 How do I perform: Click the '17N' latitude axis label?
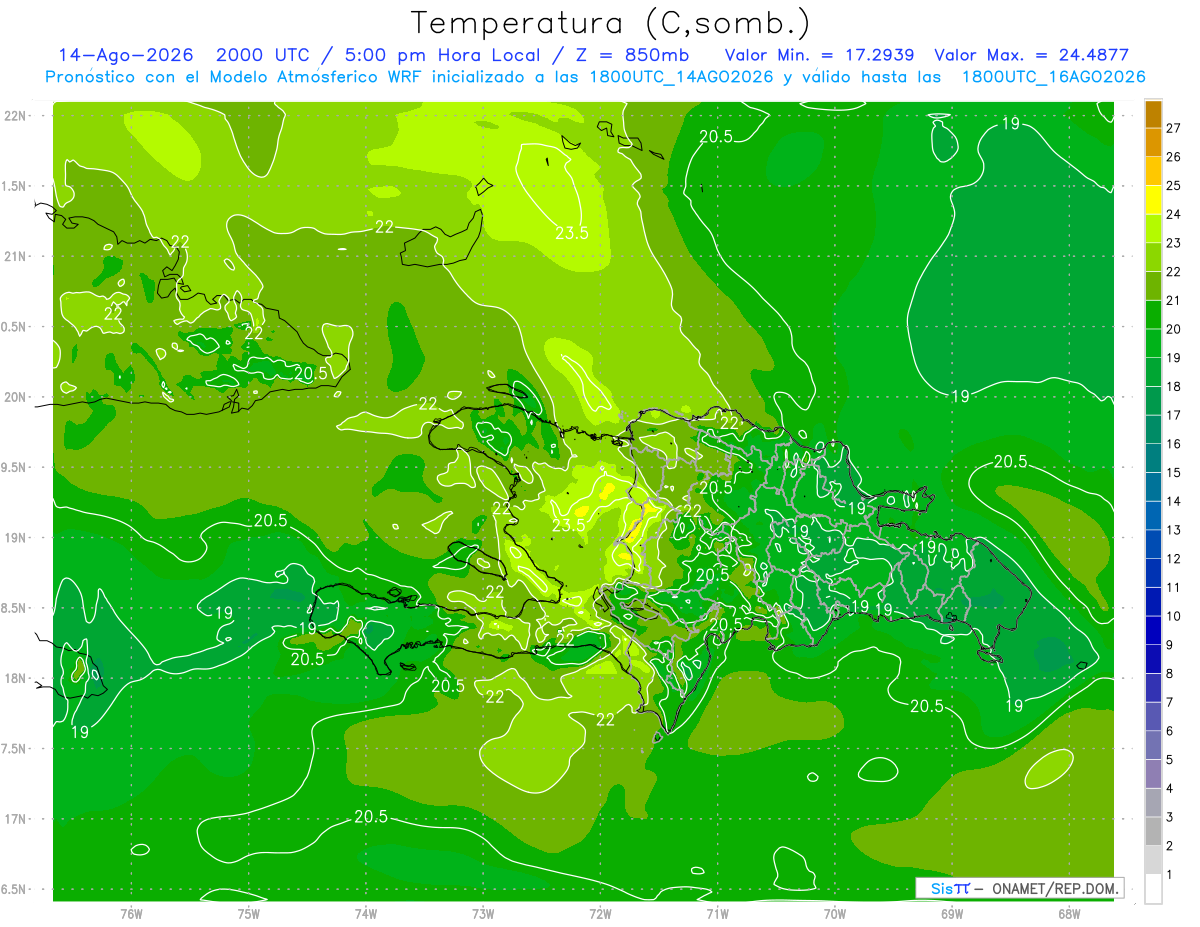15,819
